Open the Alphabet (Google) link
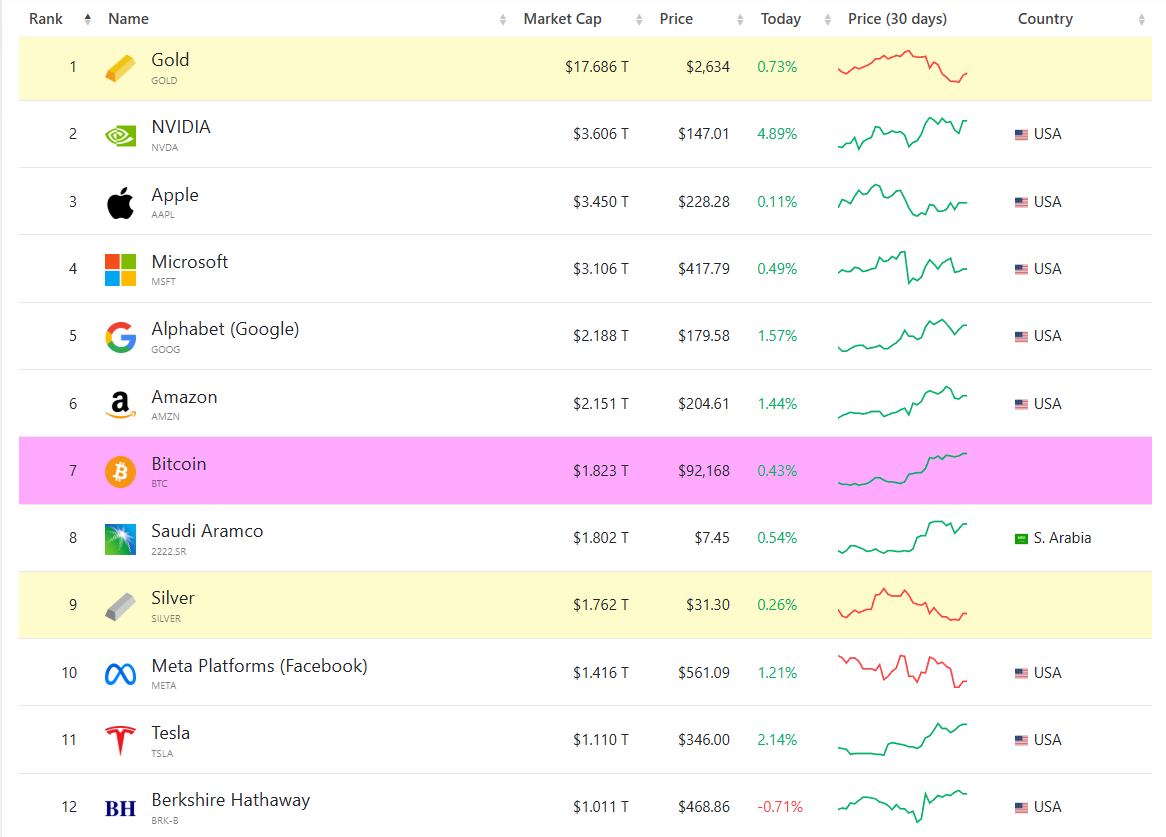1166x837 pixels. 225,329
